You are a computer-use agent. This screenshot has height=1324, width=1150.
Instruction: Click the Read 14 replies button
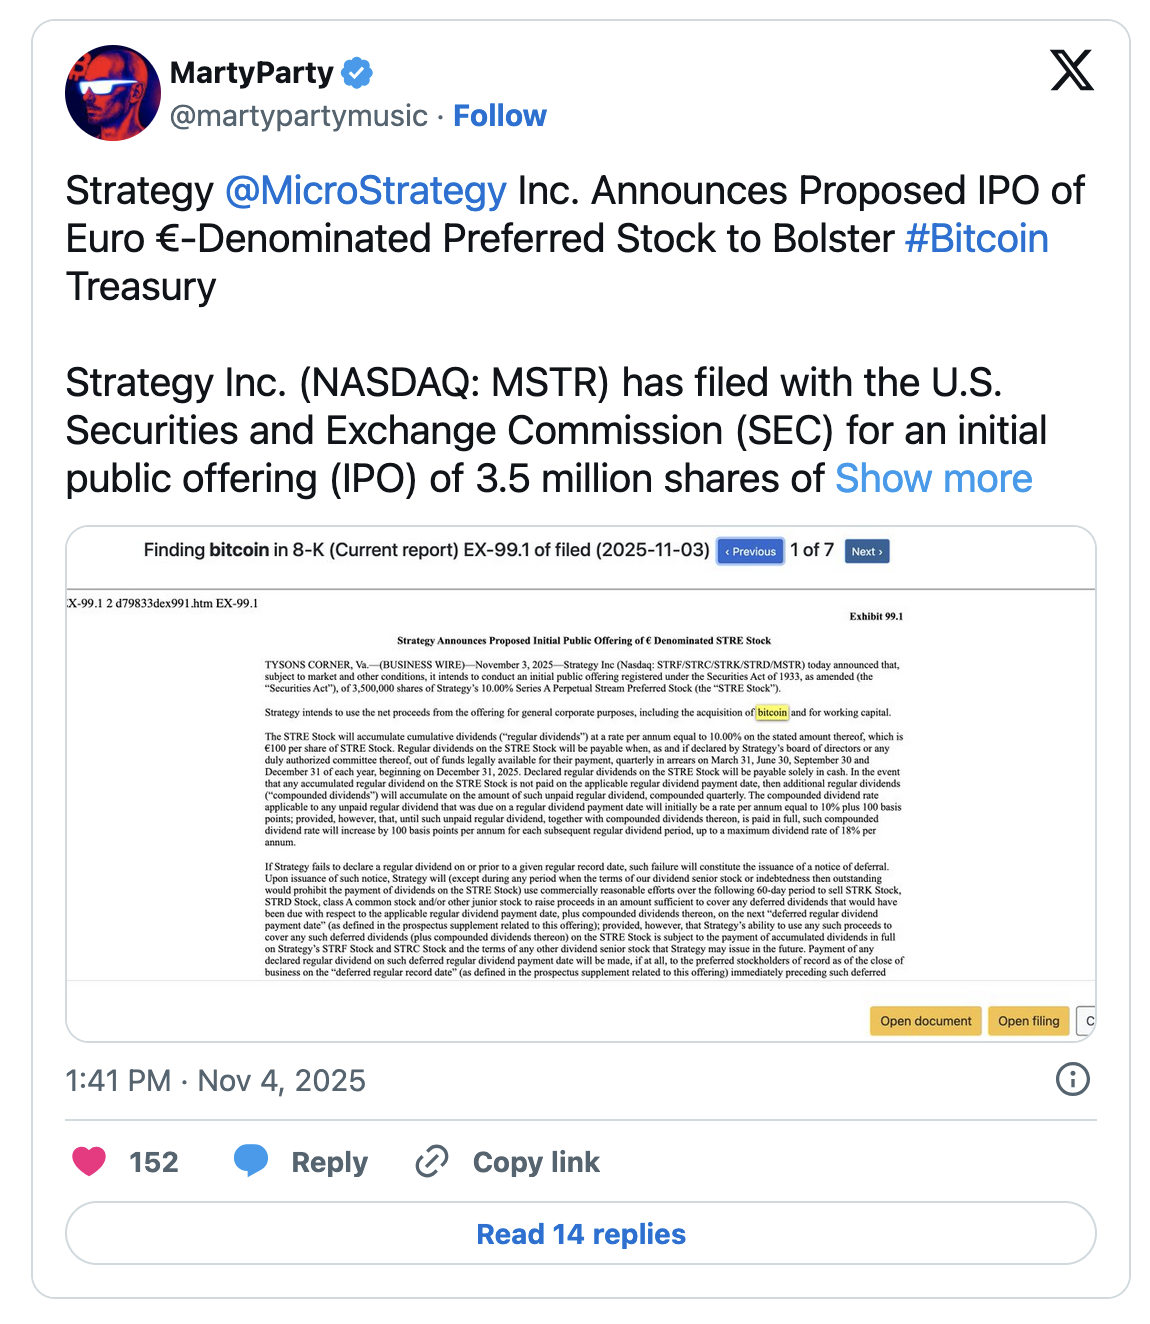coord(581,1234)
